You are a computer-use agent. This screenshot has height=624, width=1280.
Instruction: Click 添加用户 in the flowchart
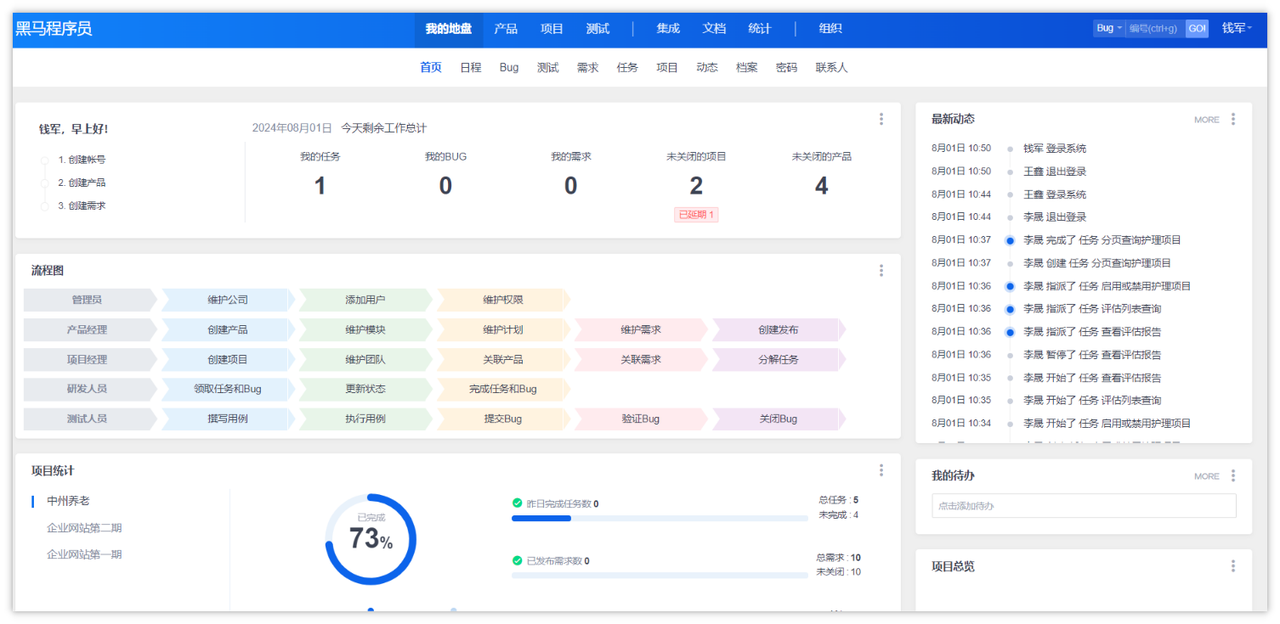pyautogui.click(x=365, y=300)
